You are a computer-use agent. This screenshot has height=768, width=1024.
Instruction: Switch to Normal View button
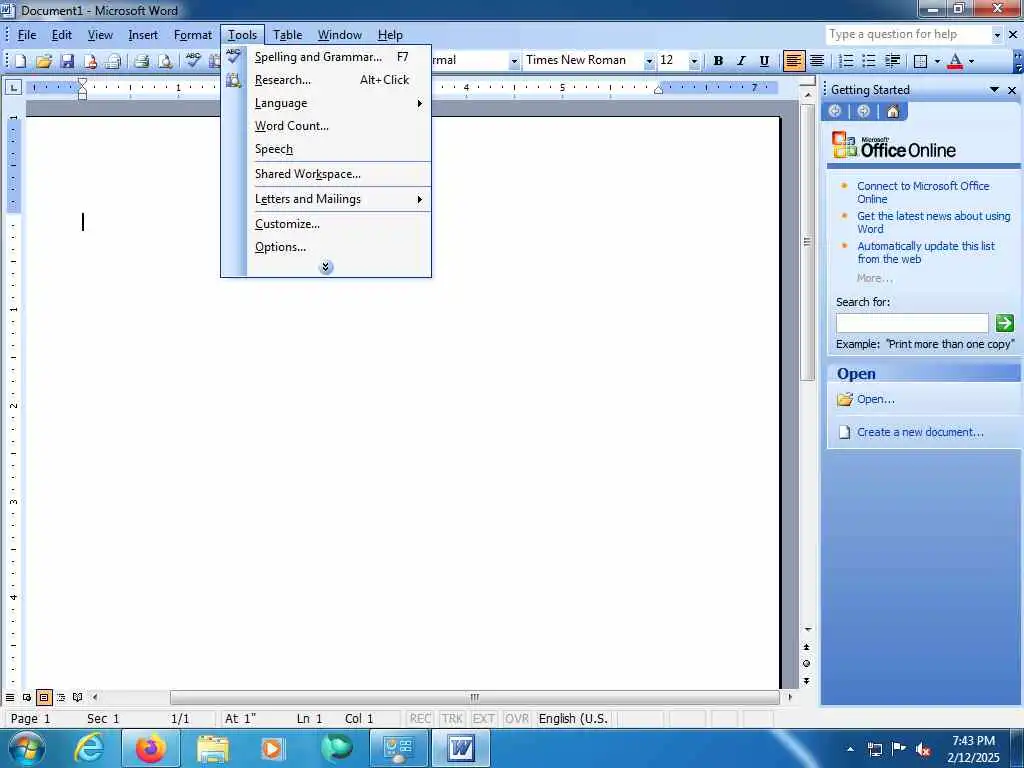pos(10,697)
